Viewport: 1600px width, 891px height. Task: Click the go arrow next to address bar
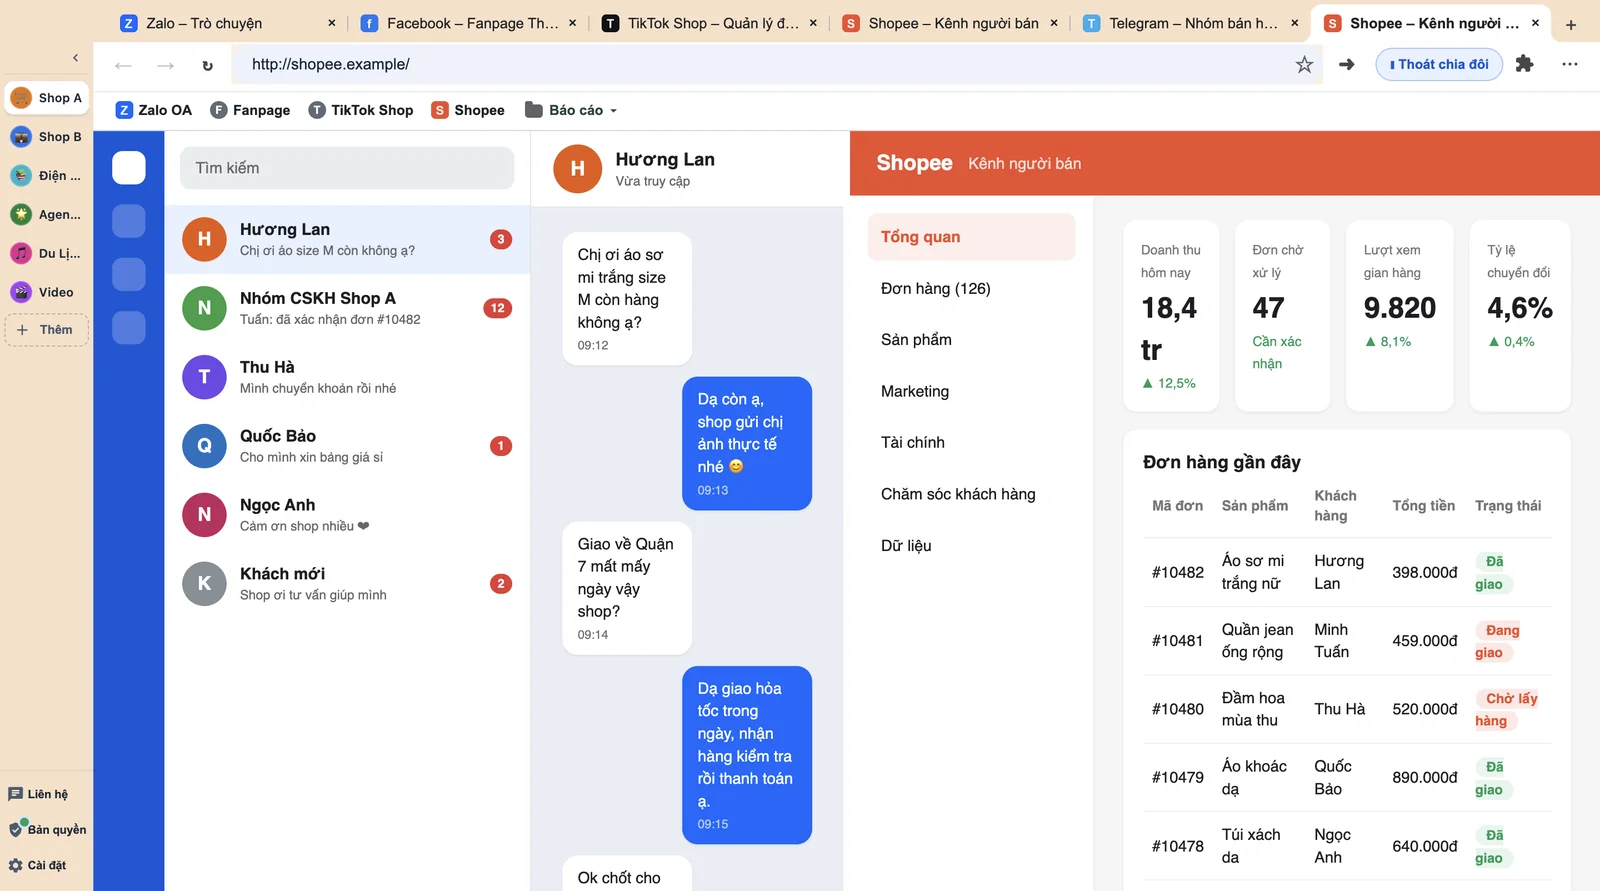point(1347,65)
